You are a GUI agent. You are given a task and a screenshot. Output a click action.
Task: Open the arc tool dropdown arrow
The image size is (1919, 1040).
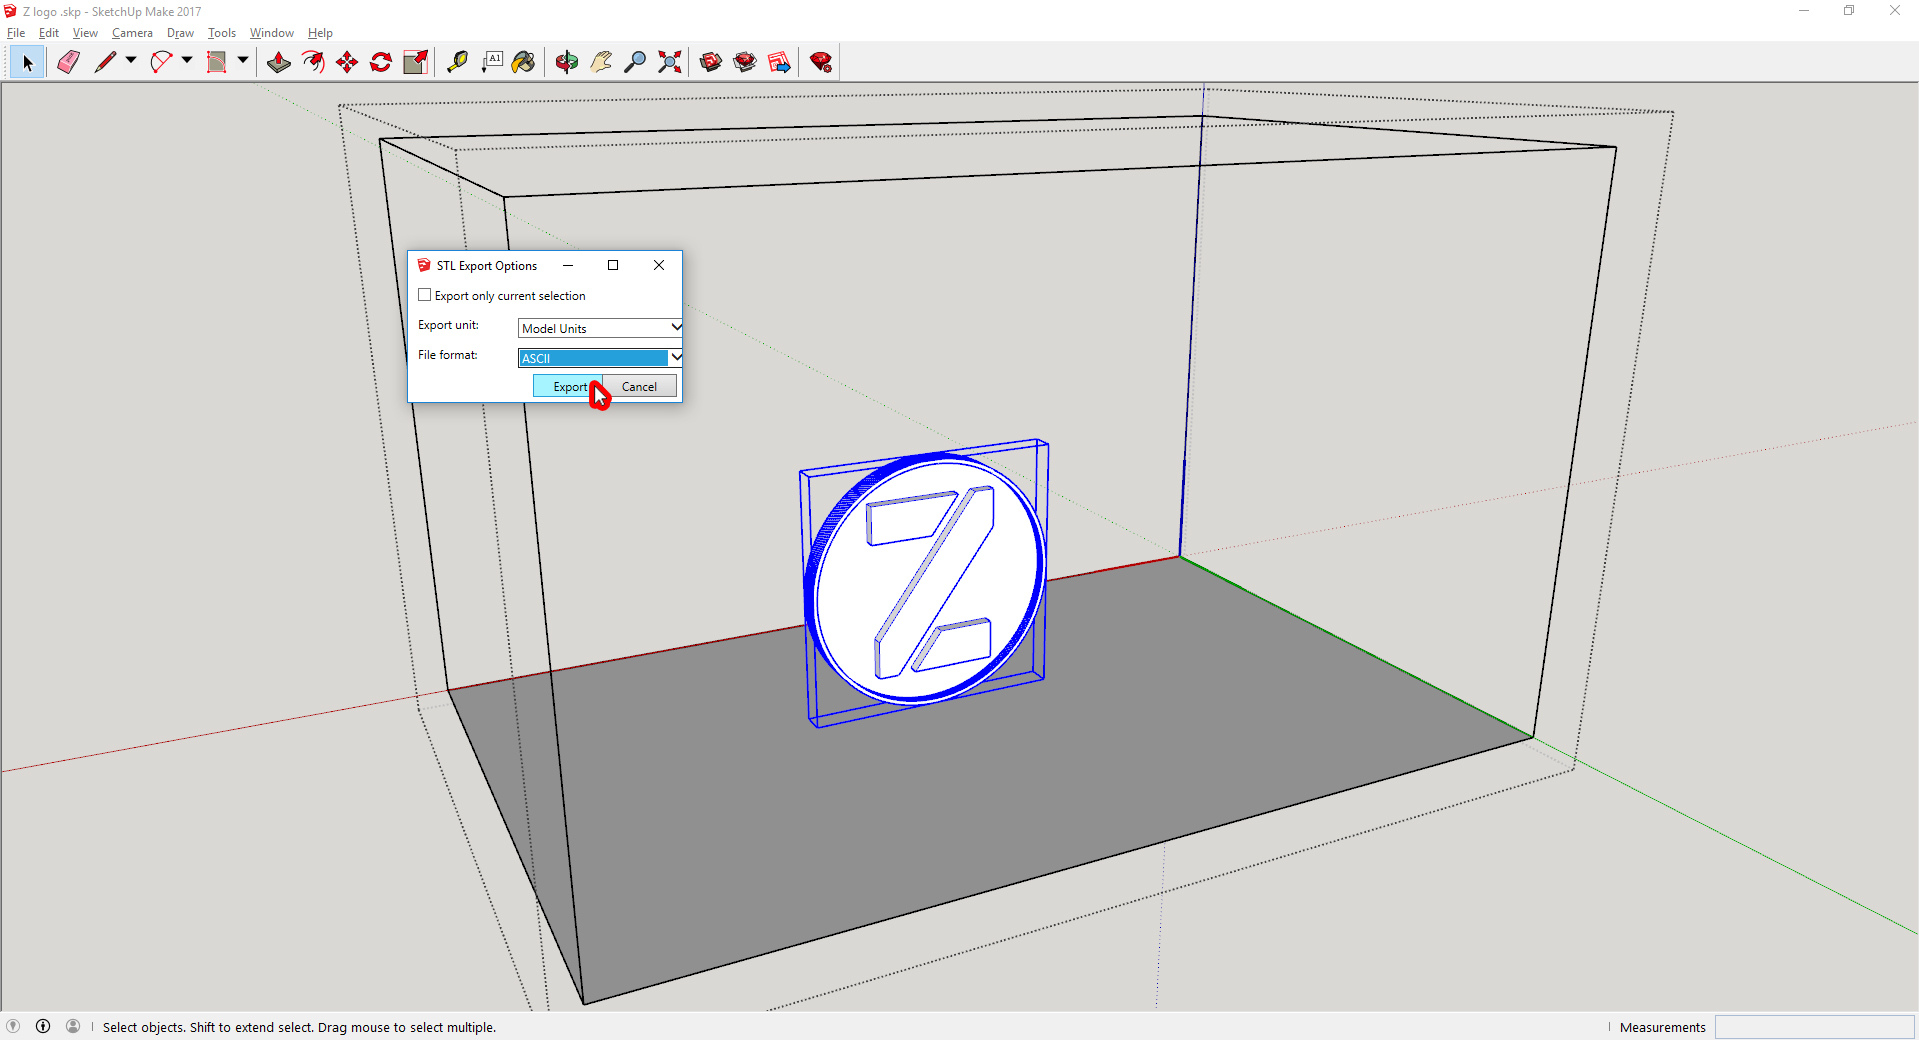click(x=187, y=61)
